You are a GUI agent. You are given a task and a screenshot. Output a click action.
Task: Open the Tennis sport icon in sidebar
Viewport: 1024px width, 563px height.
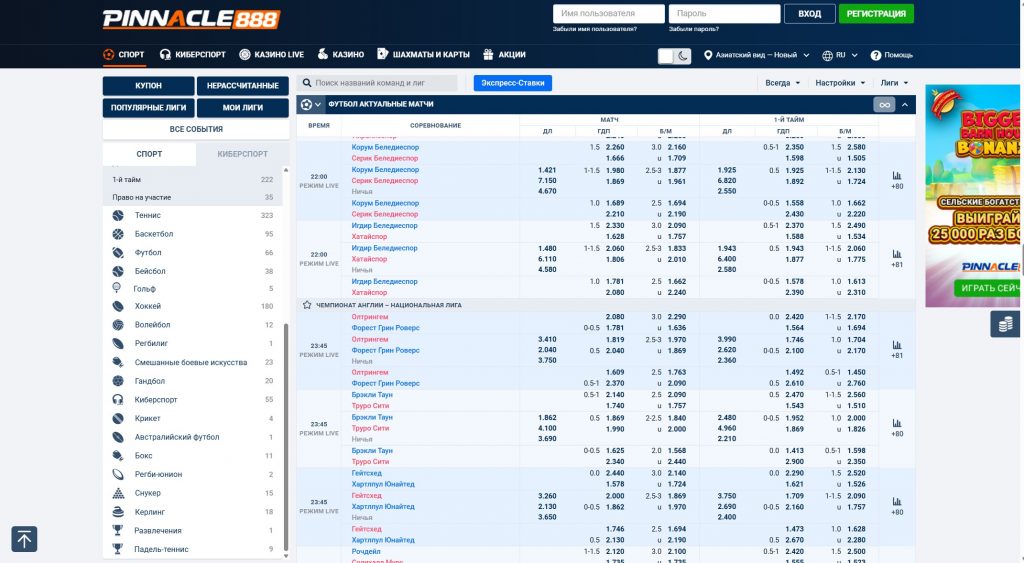[x=118, y=215]
